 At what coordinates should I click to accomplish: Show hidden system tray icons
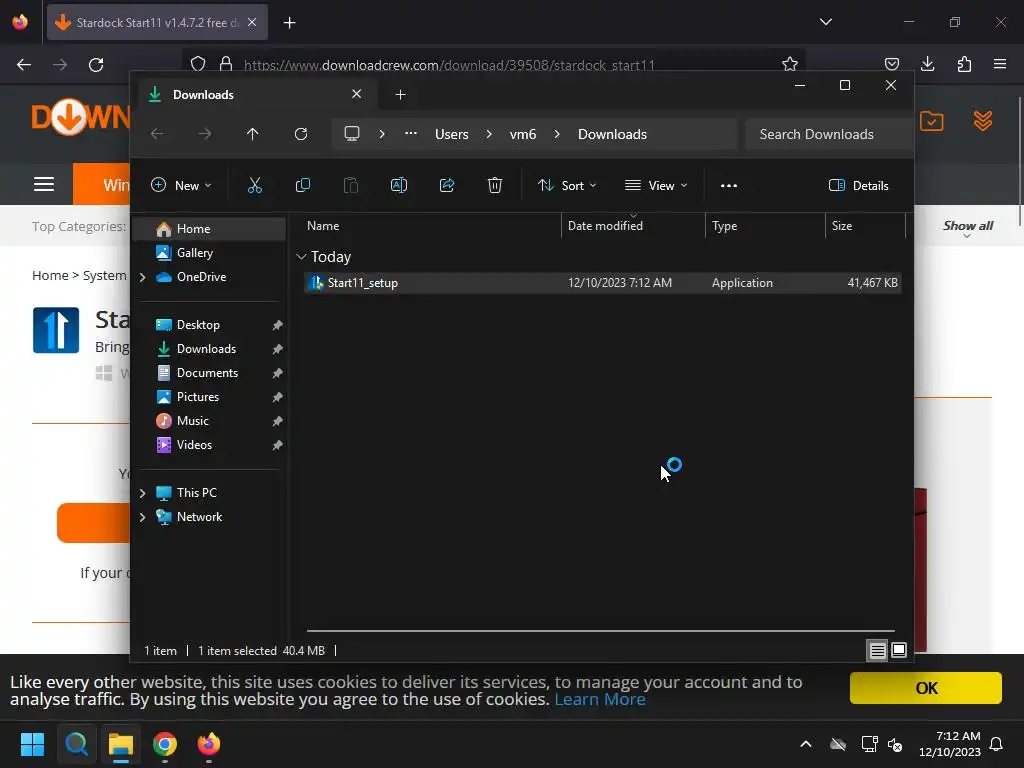tap(806, 744)
